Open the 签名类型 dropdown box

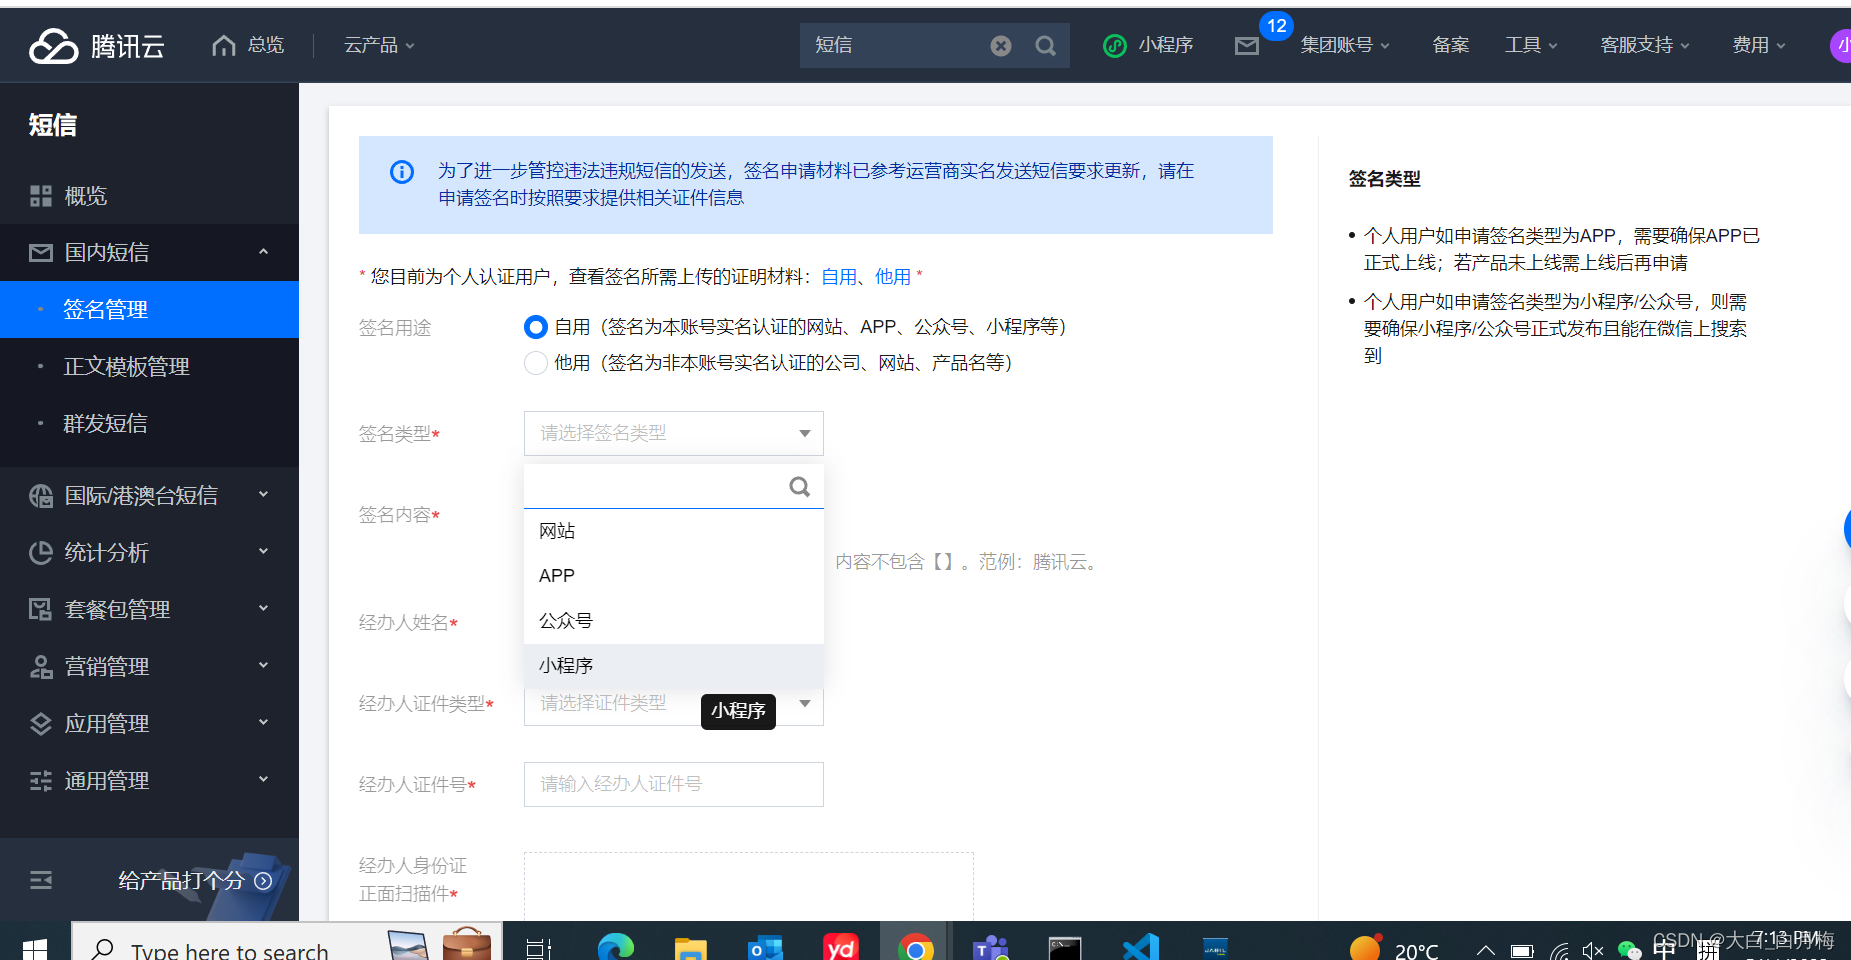point(673,433)
